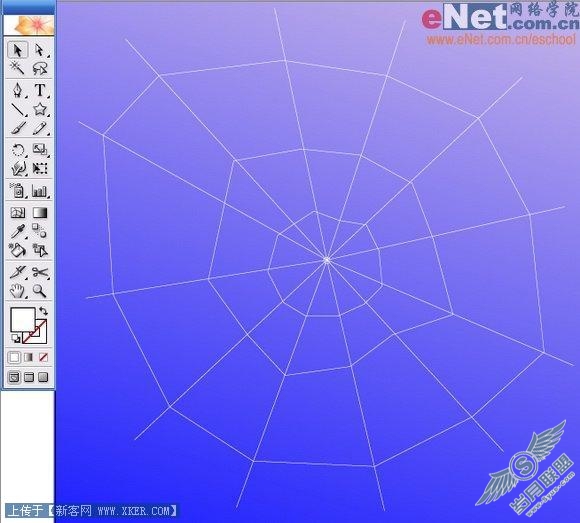The image size is (580, 523).
Task: Set paint to None button
Action: point(43,357)
